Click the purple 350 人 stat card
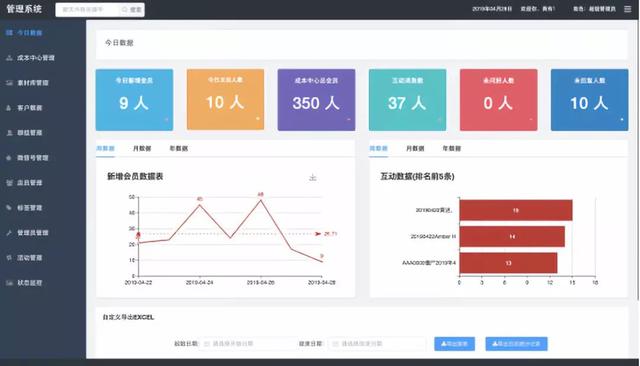 point(316,100)
